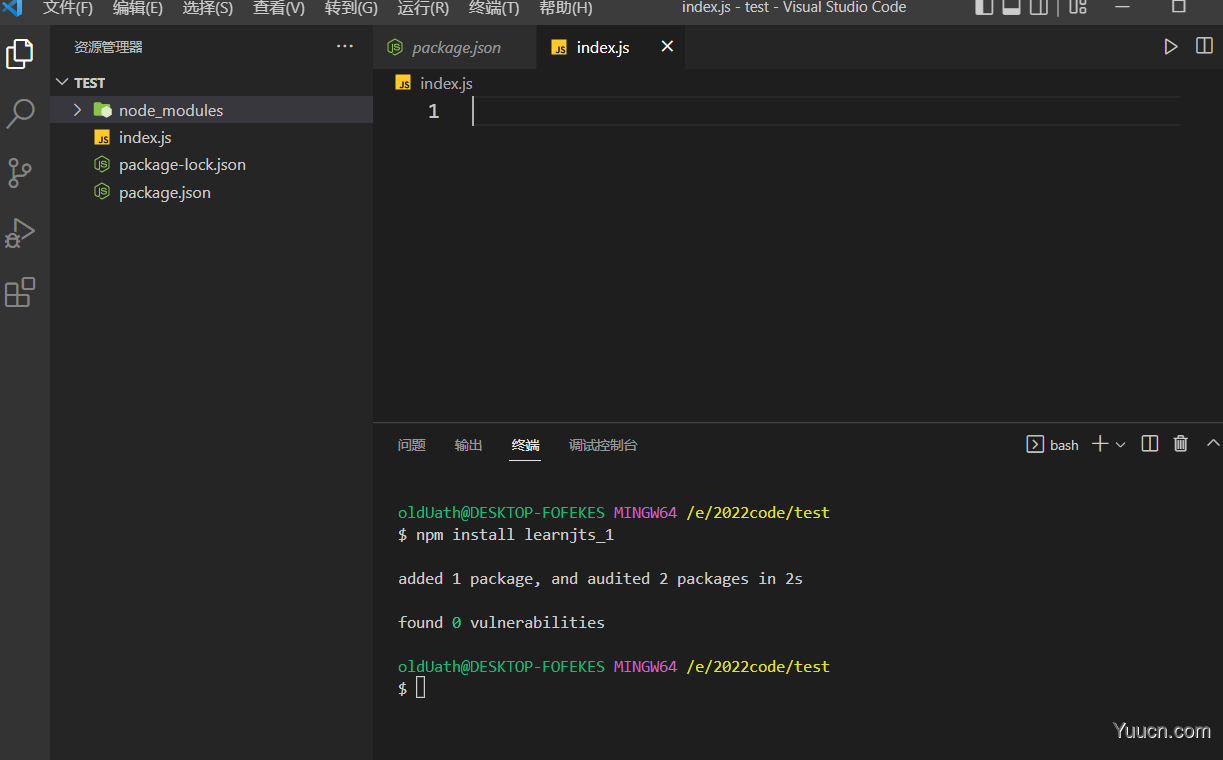1223x760 pixels.
Task: Open the Source Control view
Action: [20, 173]
